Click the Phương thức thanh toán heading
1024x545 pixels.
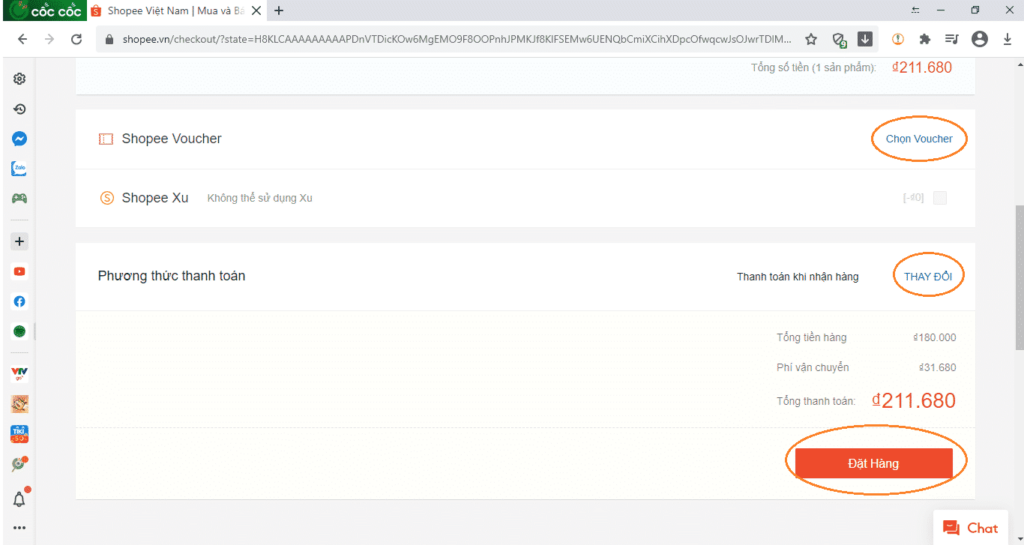pos(172,276)
